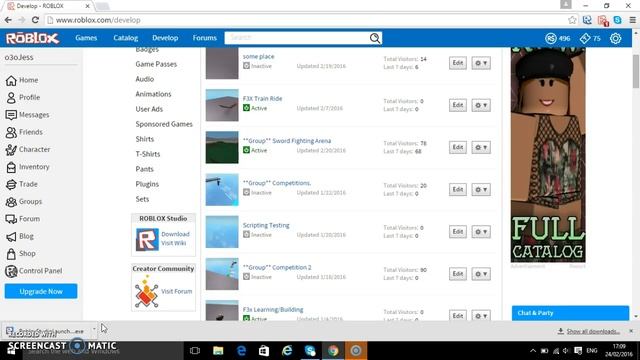Open gear dropdown for F3x Learning/Building
640x360 pixels.
click(x=481, y=316)
